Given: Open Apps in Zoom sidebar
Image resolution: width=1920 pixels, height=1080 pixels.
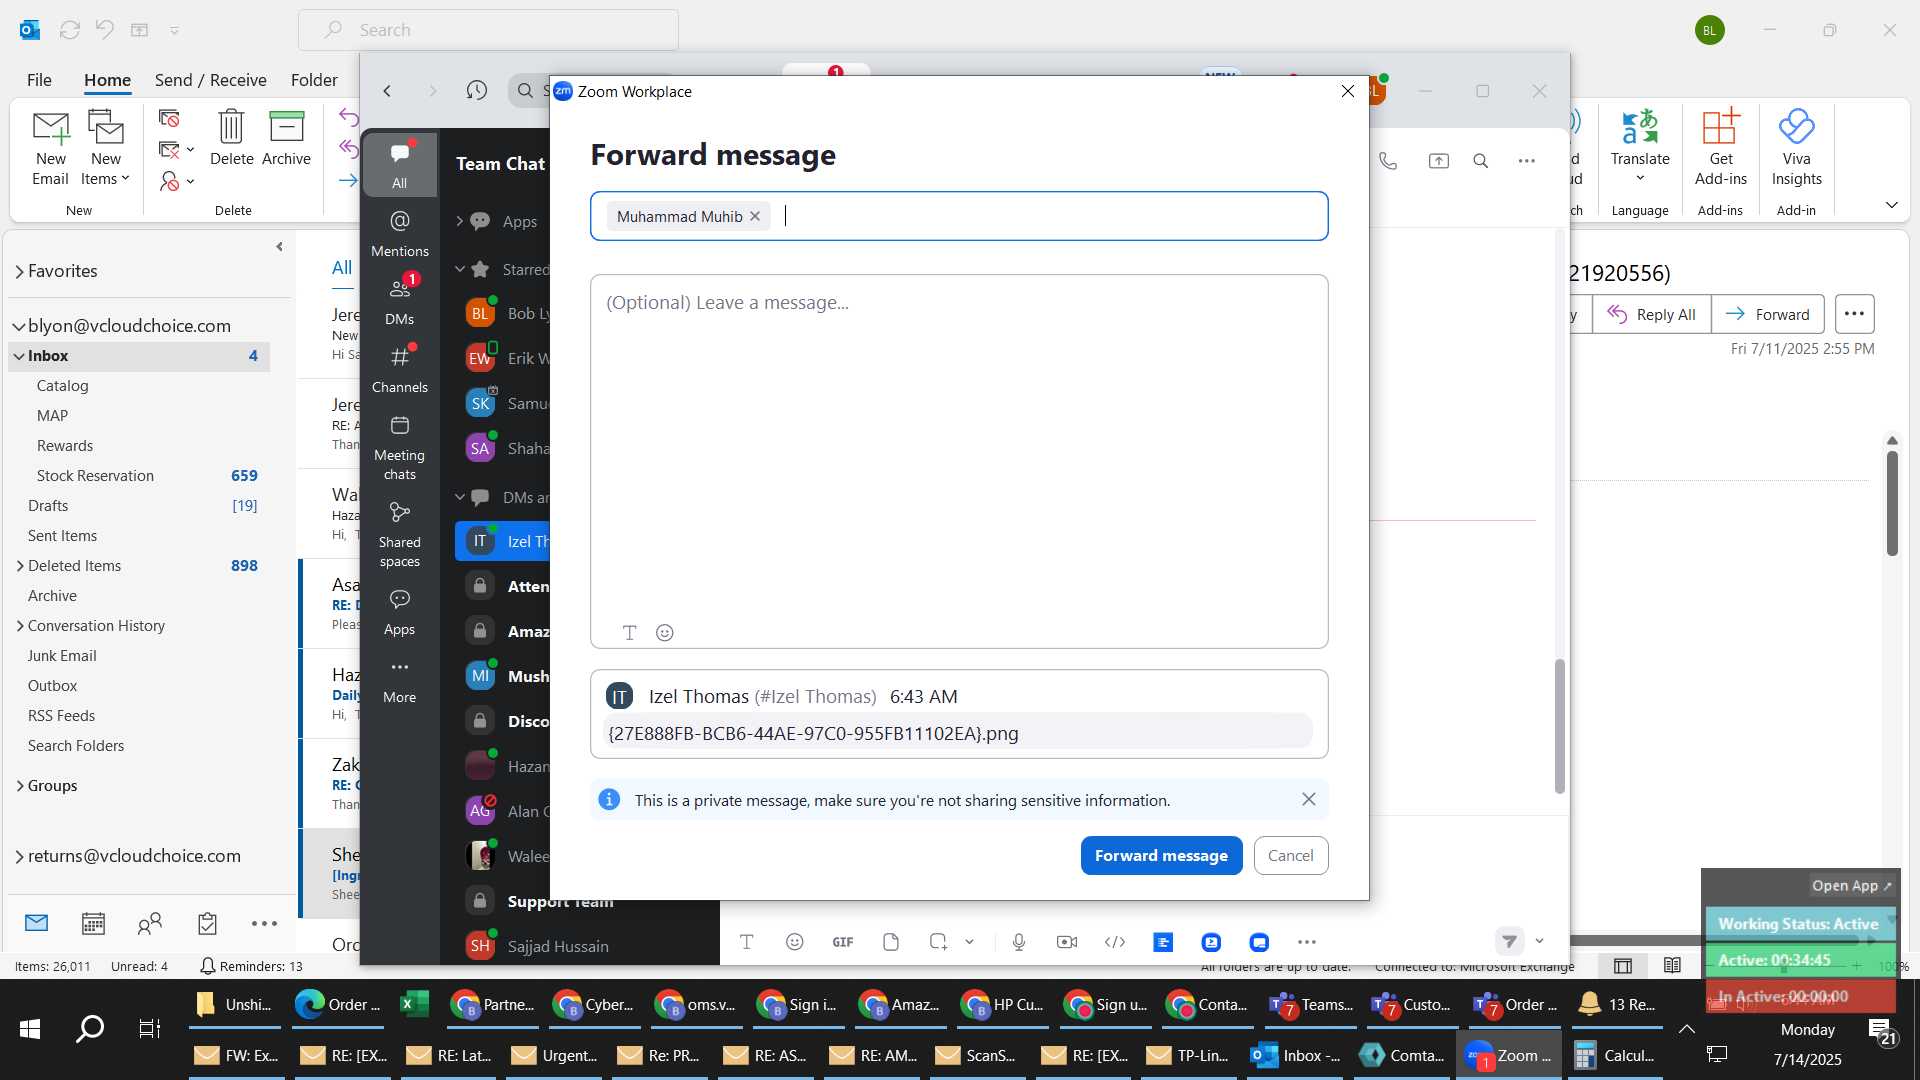Looking at the screenshot, I should (399, 613).
